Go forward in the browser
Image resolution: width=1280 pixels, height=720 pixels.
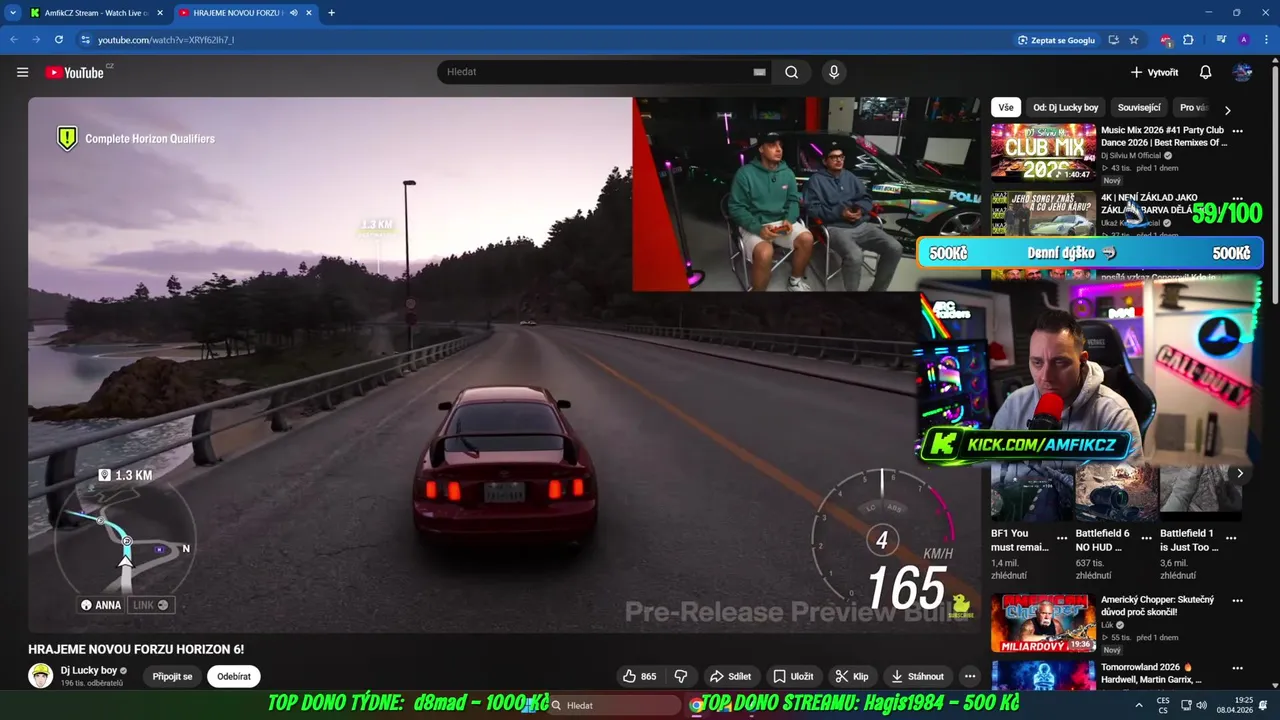point(37,40)
